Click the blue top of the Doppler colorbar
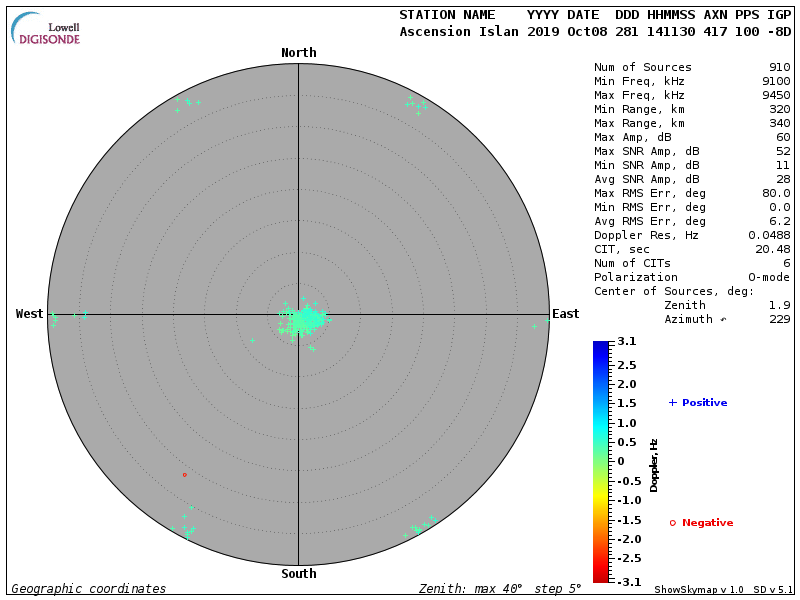 point(600,348)
